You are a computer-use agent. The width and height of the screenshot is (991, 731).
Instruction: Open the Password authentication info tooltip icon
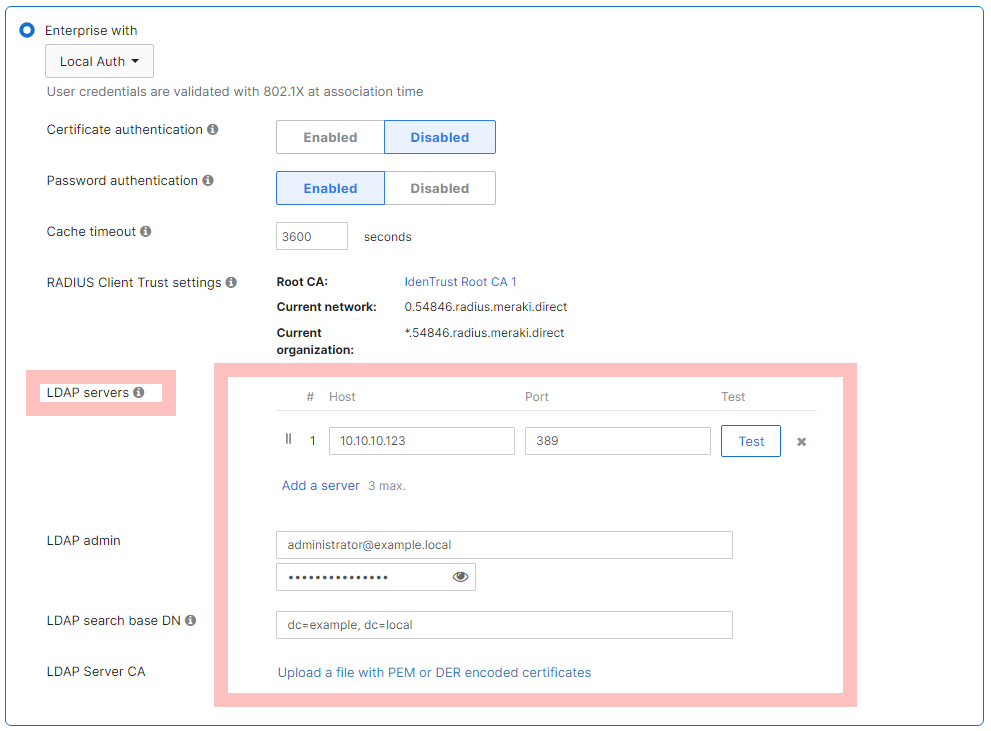coord(207,180)
